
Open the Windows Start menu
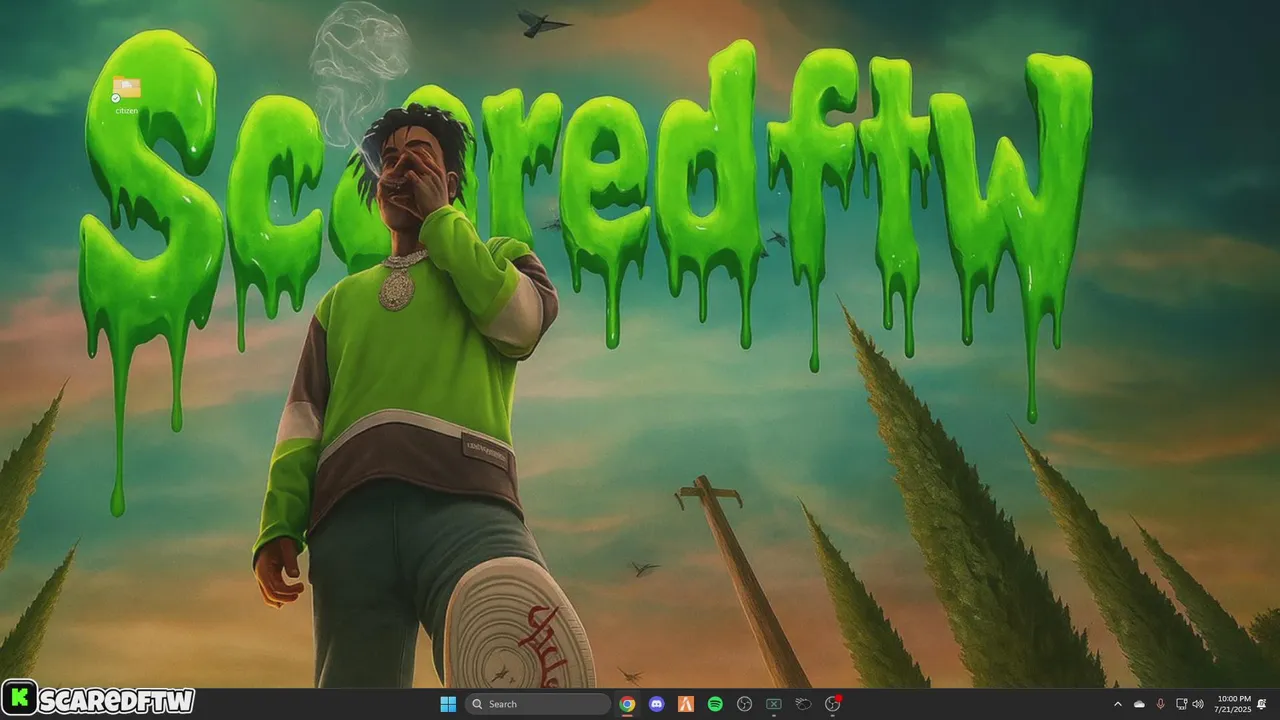(x=448, y=704)
